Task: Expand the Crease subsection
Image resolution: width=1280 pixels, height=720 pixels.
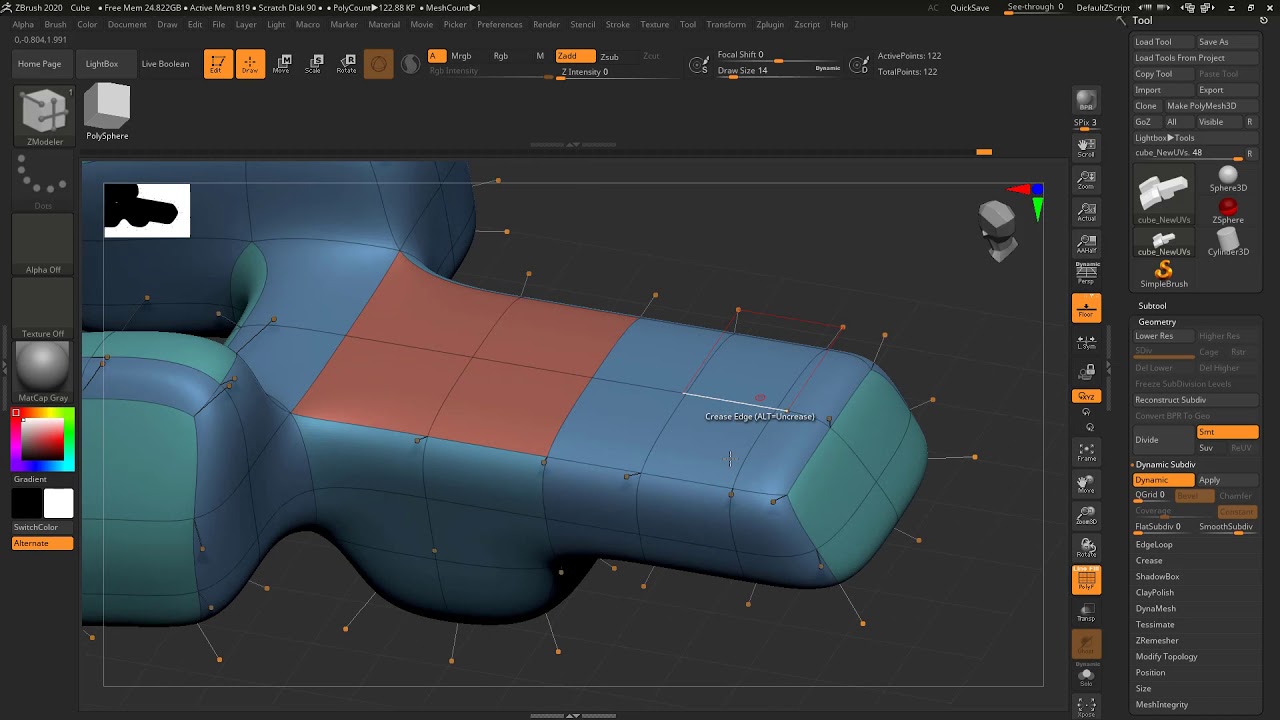Action: (x=1149, y=561)
